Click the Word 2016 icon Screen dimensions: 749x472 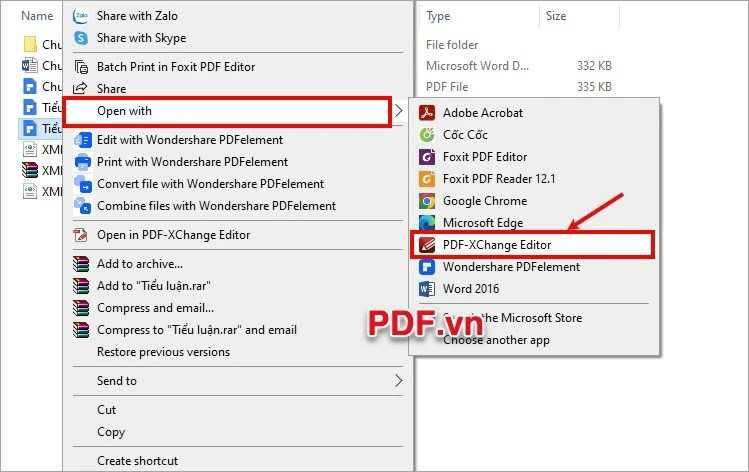pos(427,289)
